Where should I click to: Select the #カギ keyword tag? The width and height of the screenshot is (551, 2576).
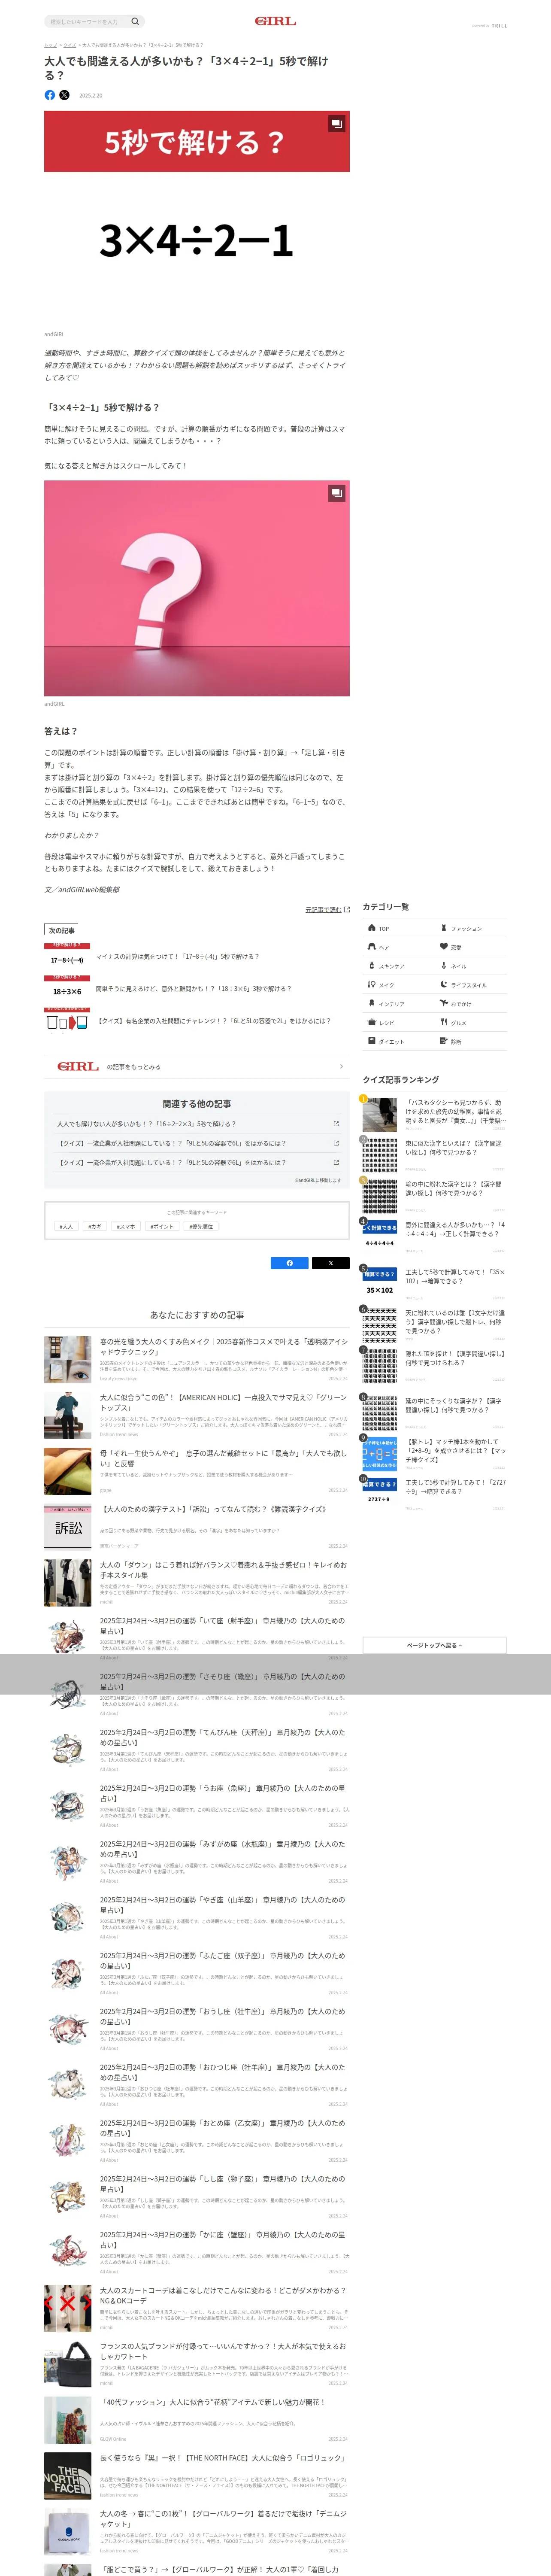95,1226
